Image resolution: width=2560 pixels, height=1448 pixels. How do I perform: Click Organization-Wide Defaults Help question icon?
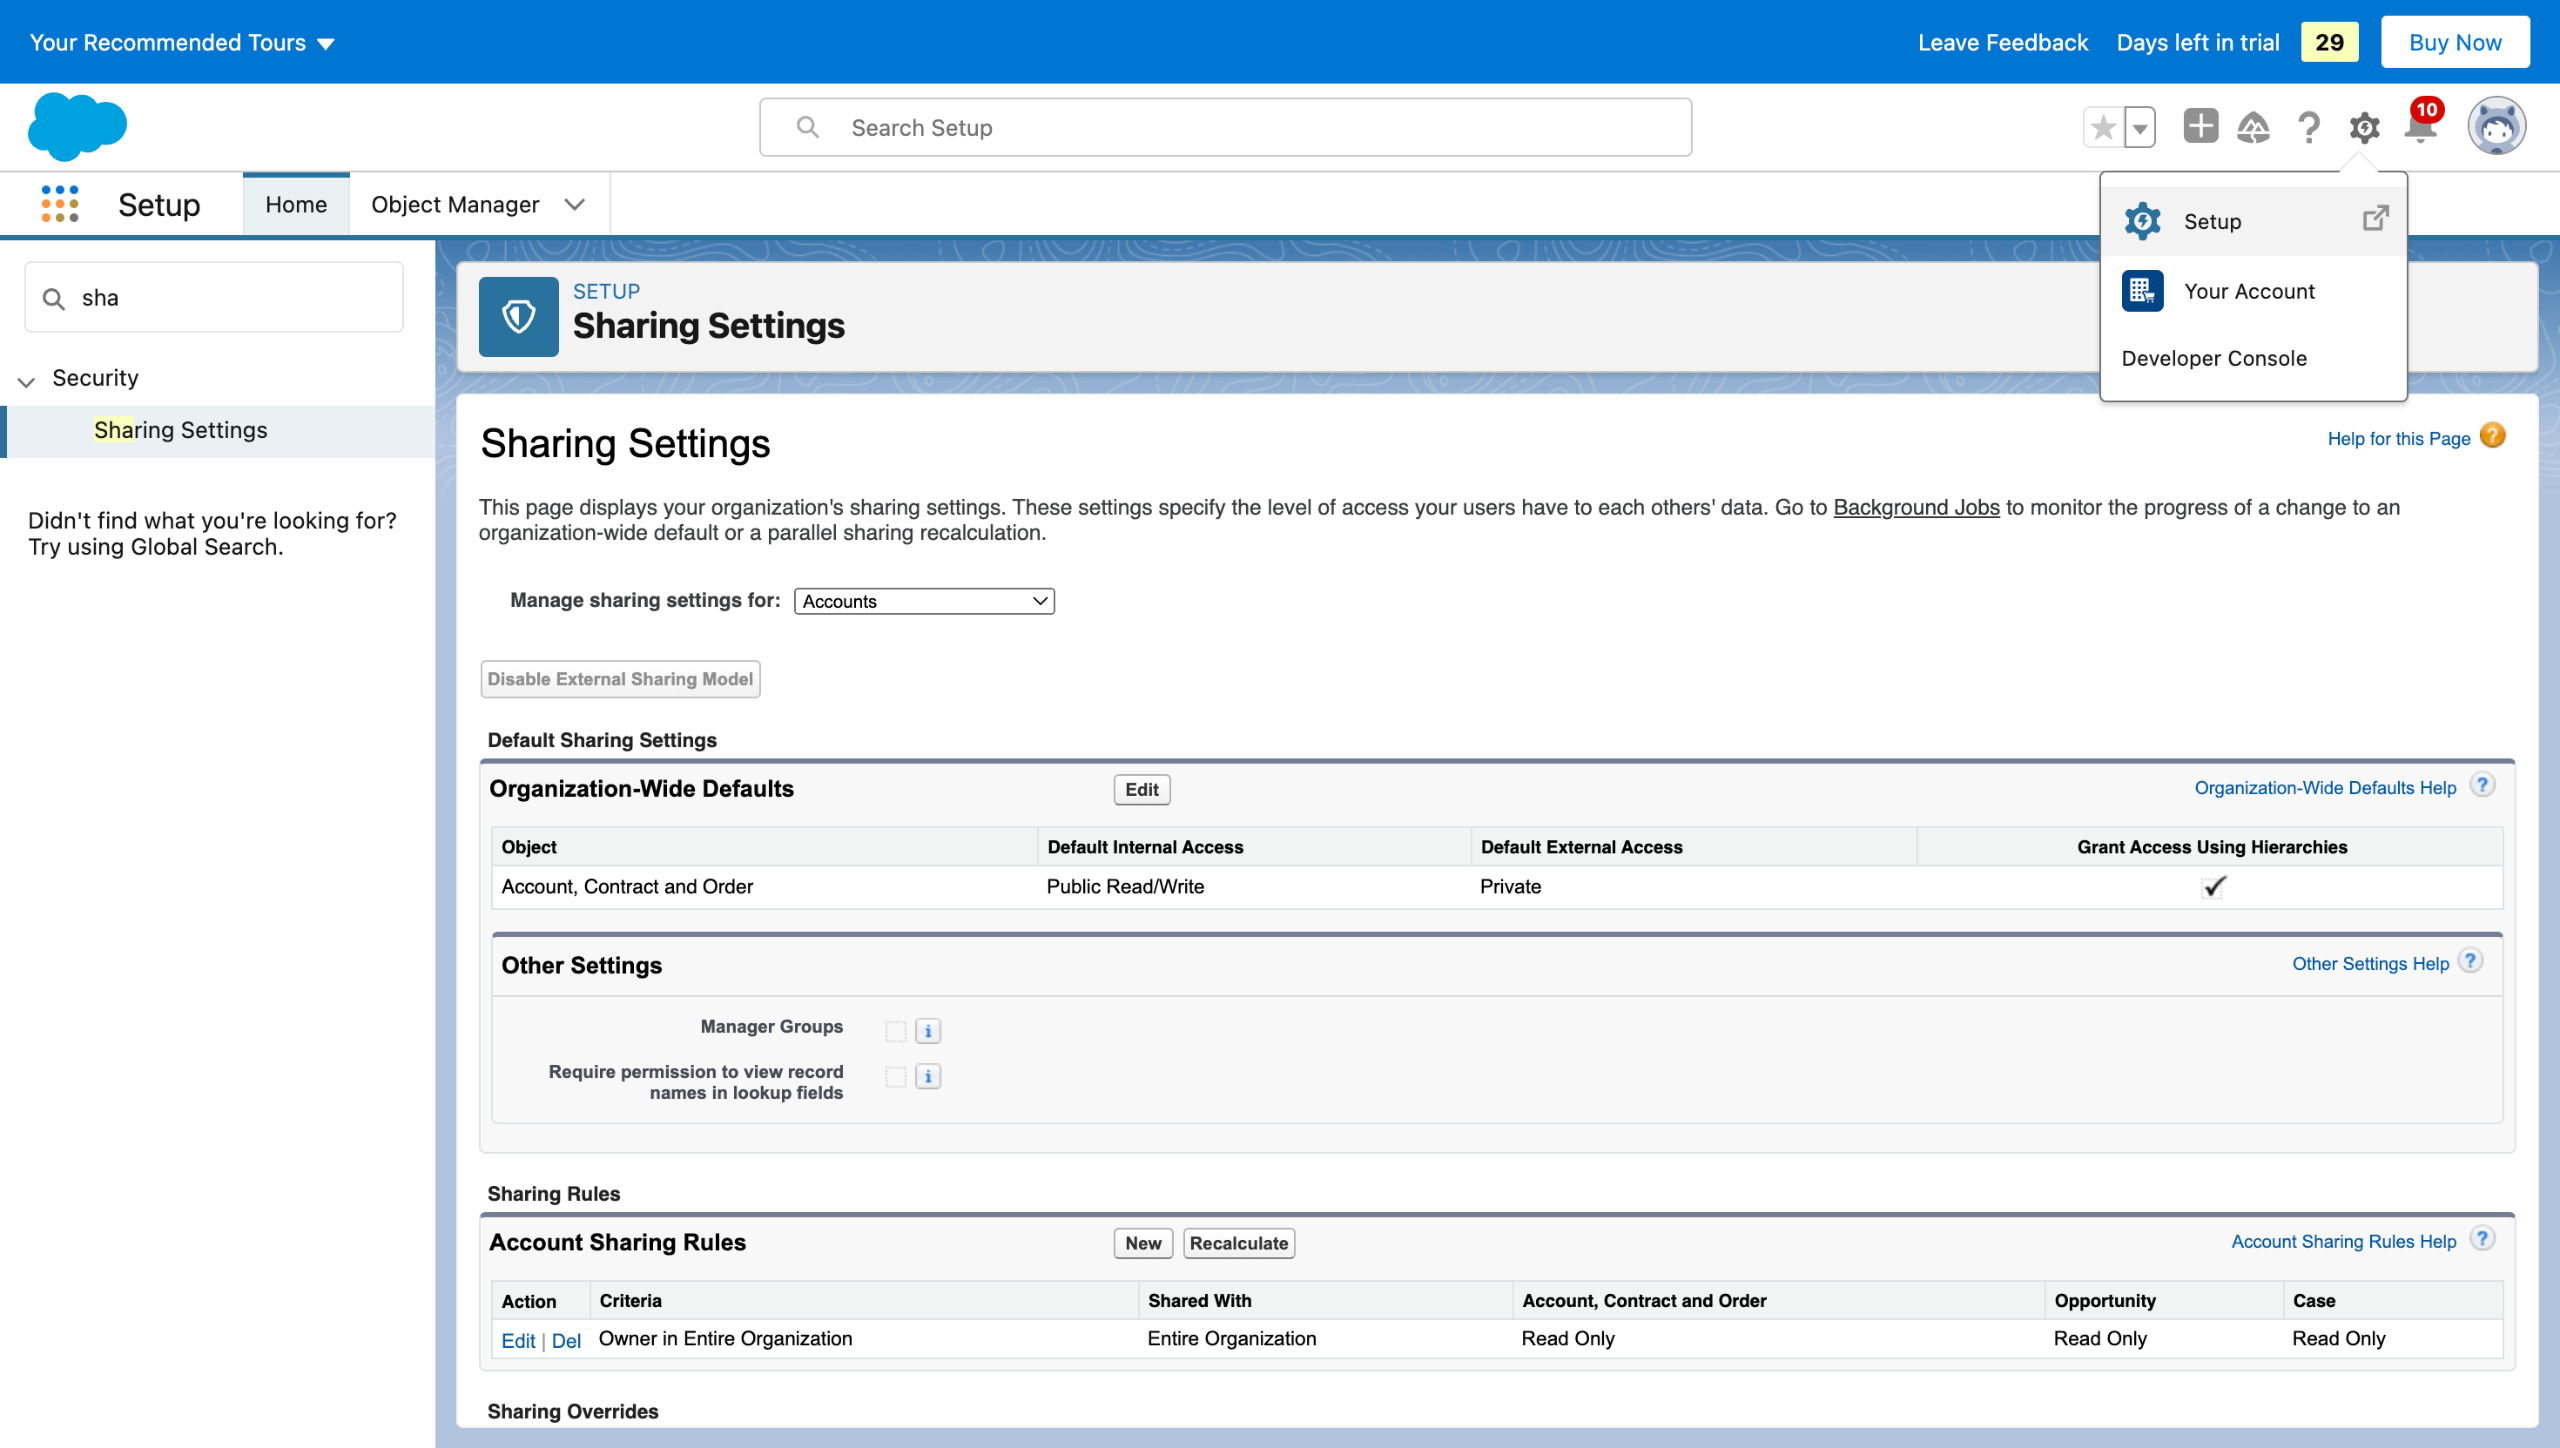click(2482, 786)
